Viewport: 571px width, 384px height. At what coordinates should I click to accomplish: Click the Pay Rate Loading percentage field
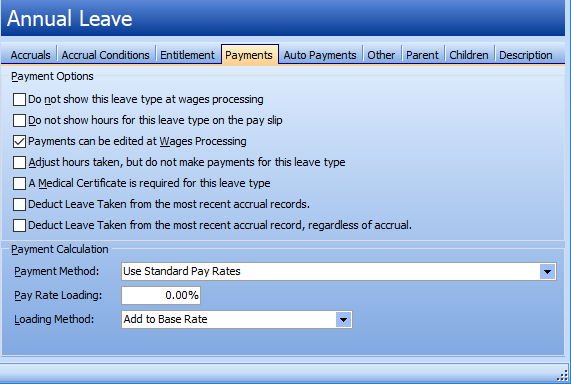tap(161, 295)
